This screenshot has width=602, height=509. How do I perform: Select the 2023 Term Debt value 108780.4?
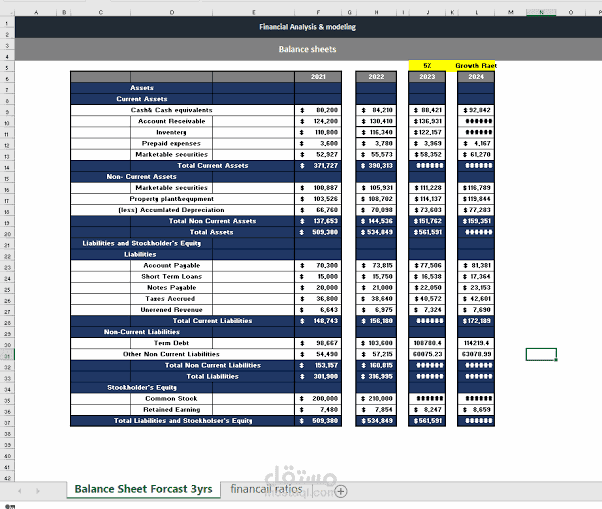pos(427,343)
